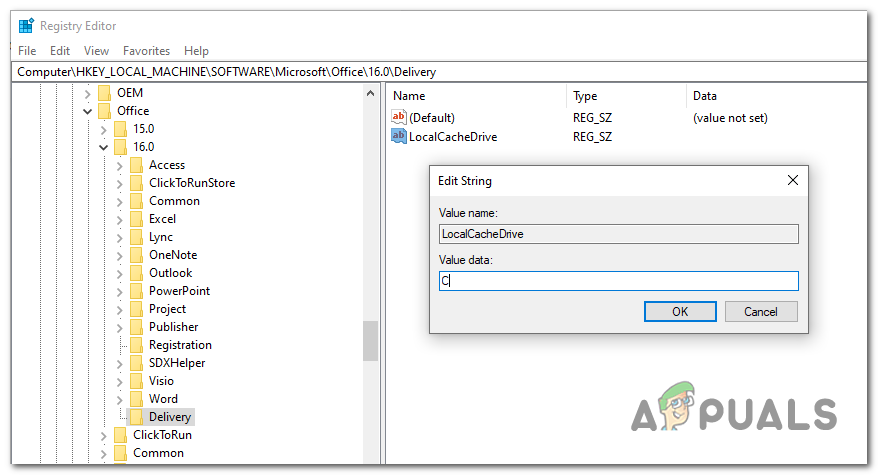Expand the PowerPoint key

(x=119, y=291)
